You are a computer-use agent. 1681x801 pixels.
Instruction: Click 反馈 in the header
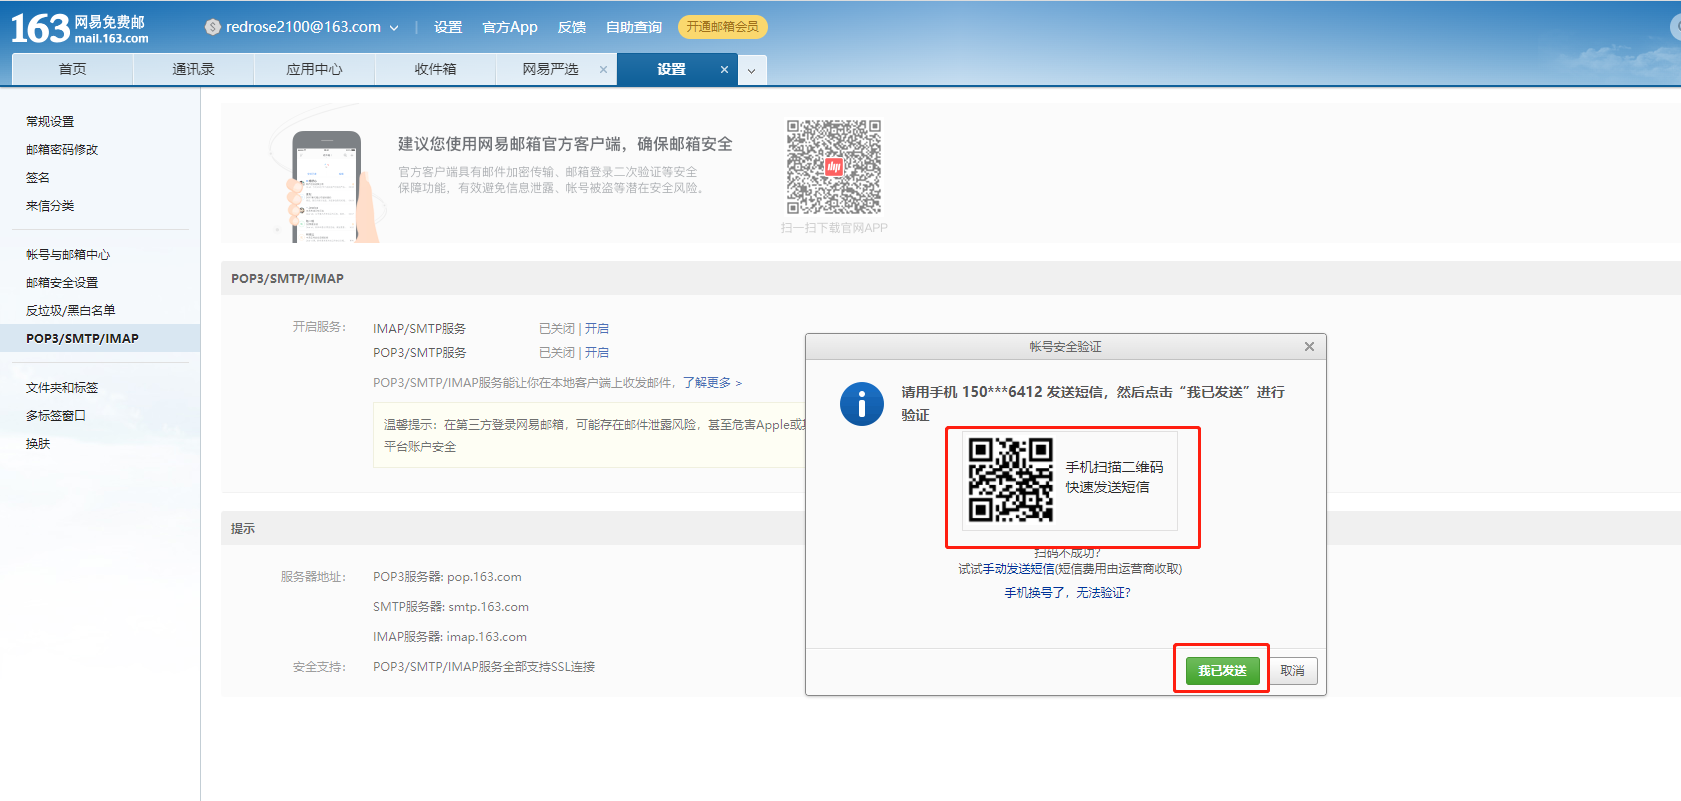572,27
